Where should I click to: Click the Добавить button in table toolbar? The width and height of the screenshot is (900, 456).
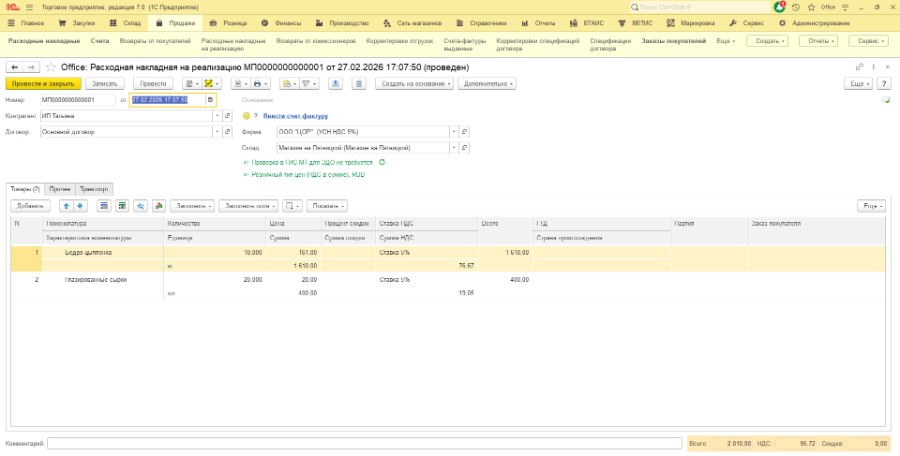point(30,206)
